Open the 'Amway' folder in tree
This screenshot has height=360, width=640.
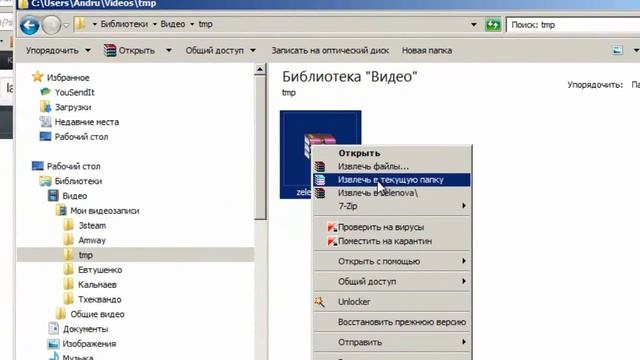coord(92,240)
